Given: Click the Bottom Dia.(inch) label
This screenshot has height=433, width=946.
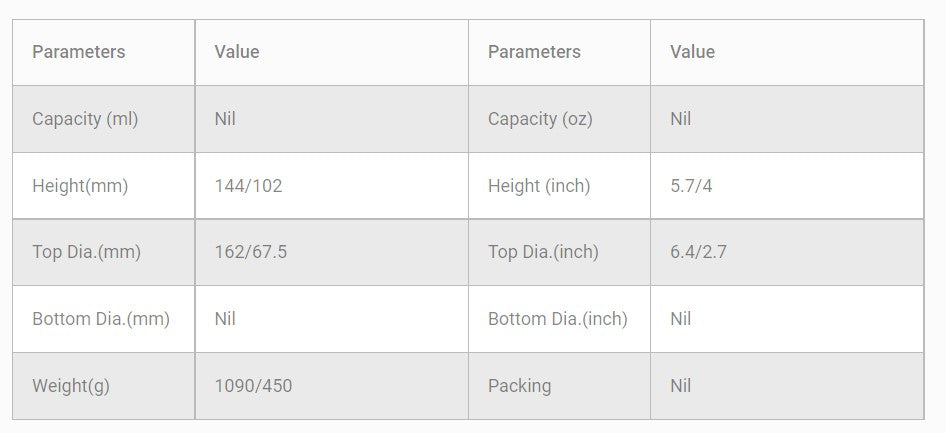Looking at the screenshot, I should pos(558,319).
